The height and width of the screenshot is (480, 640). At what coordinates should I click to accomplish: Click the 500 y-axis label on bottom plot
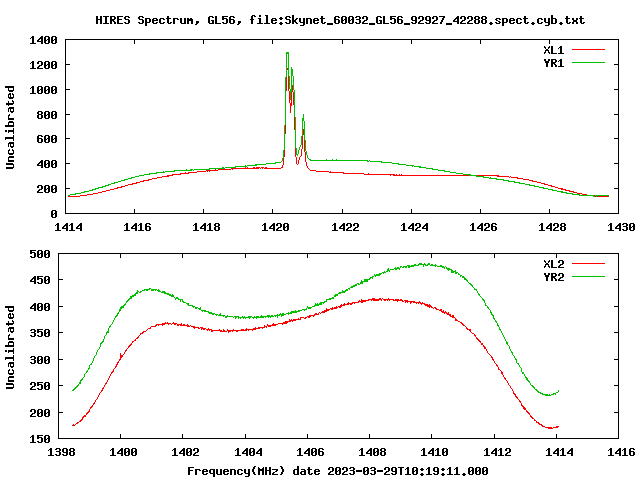click(40, 254)
